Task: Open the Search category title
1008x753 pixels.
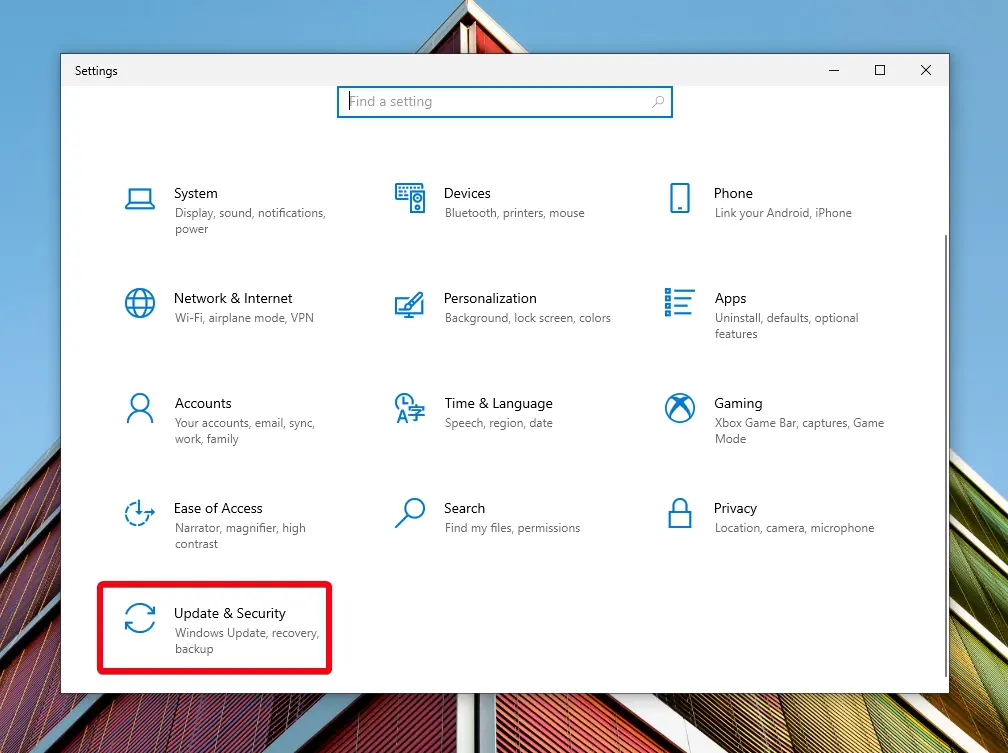Action: [x=464, y=508]
